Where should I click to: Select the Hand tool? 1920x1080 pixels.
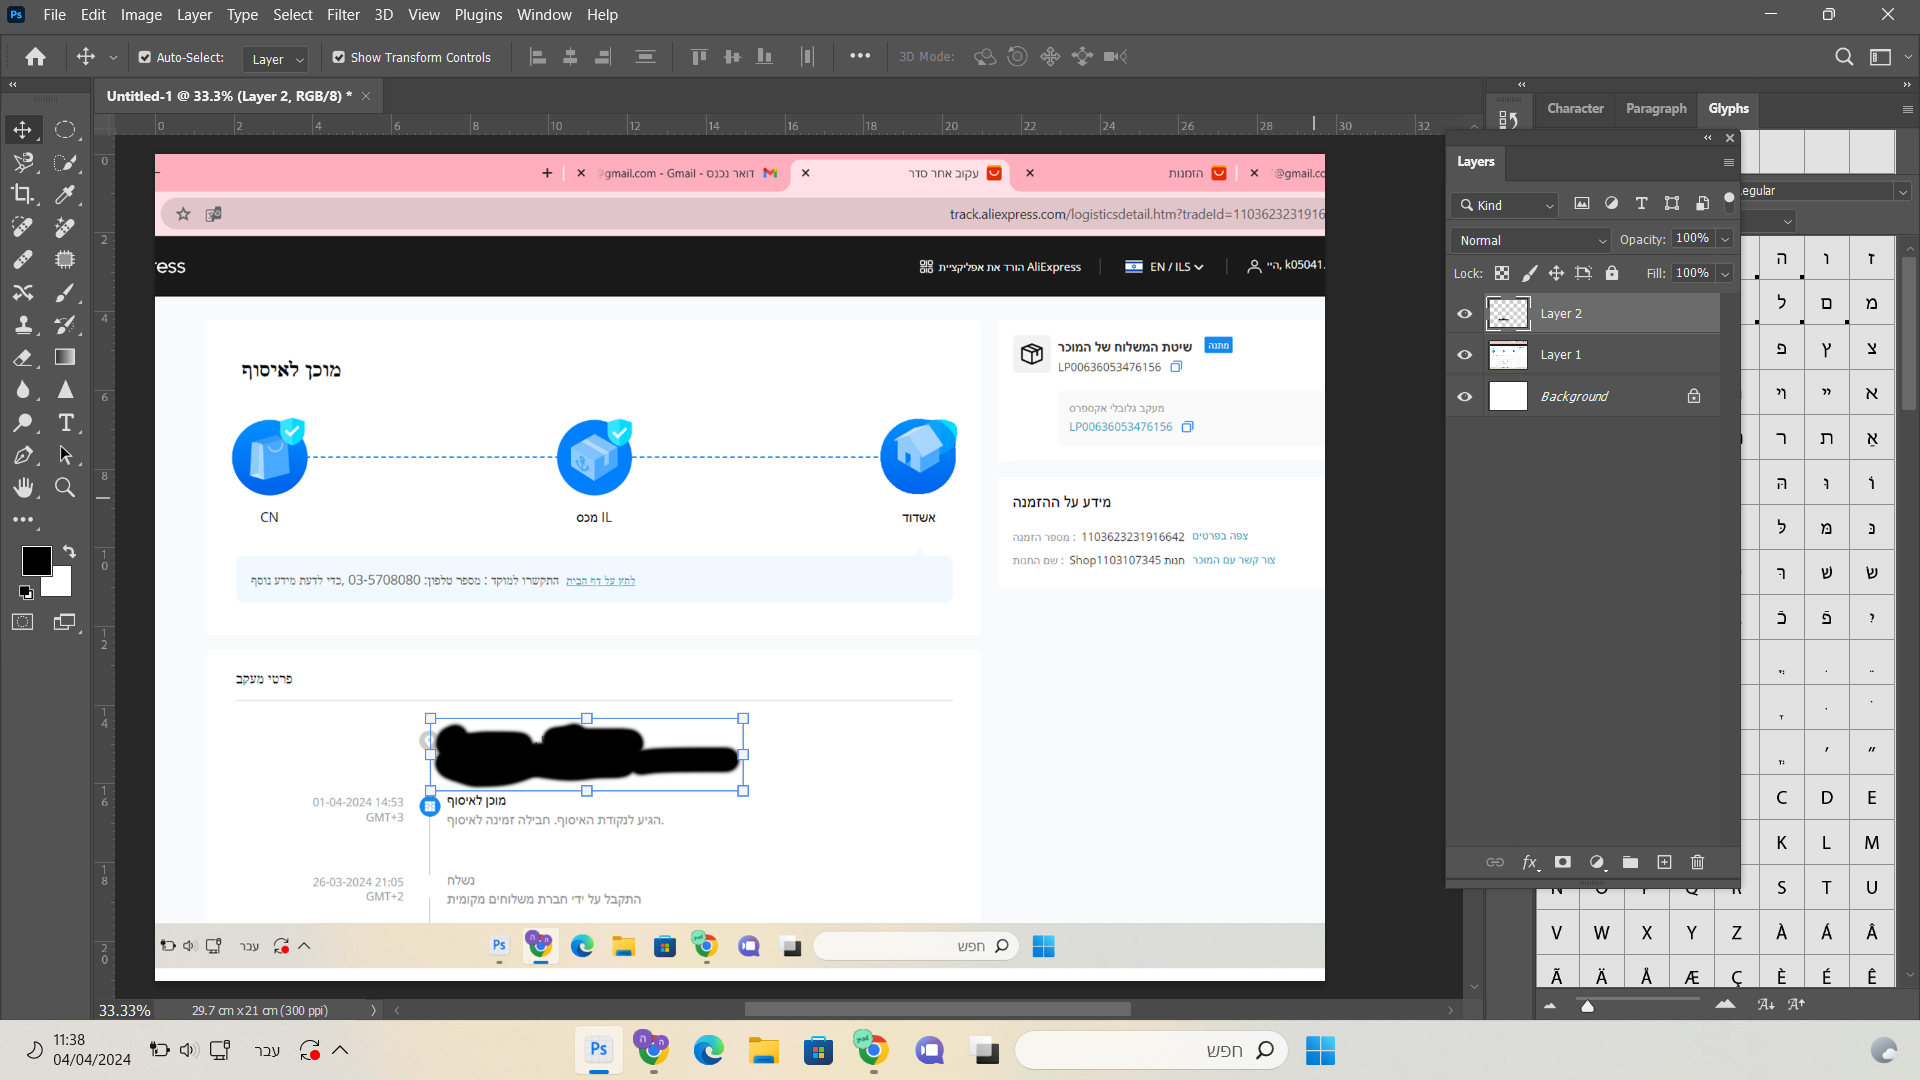tap(22, 487)
